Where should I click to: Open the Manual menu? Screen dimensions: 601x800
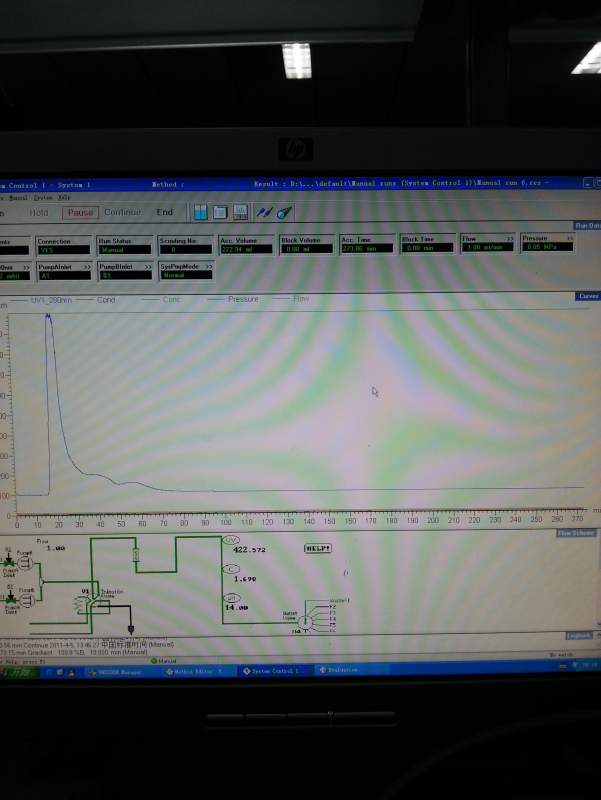(18, 197)
